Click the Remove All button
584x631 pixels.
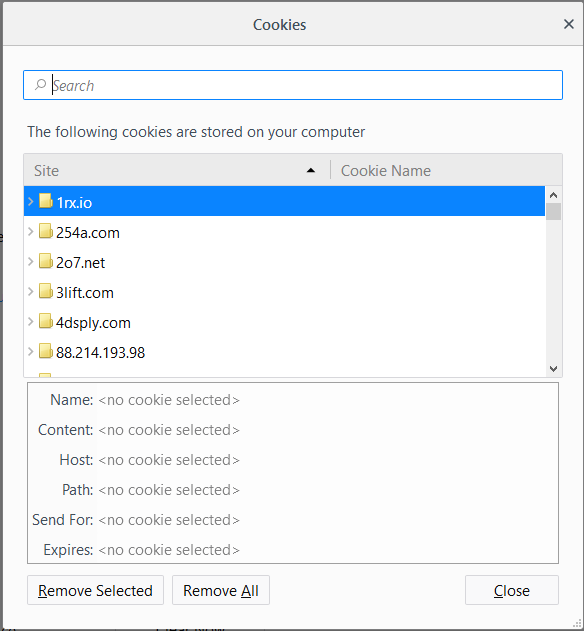click(x=221, y=590)
